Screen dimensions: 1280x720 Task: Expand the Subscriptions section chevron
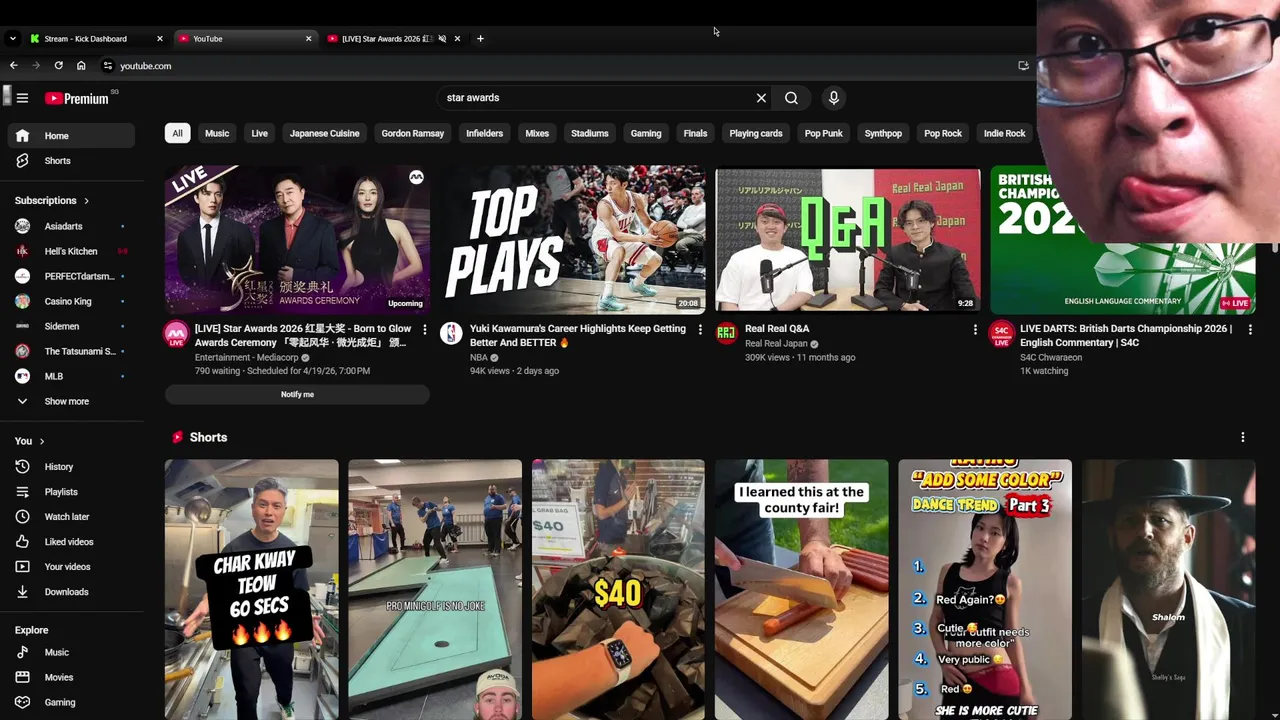click(86, 201)
